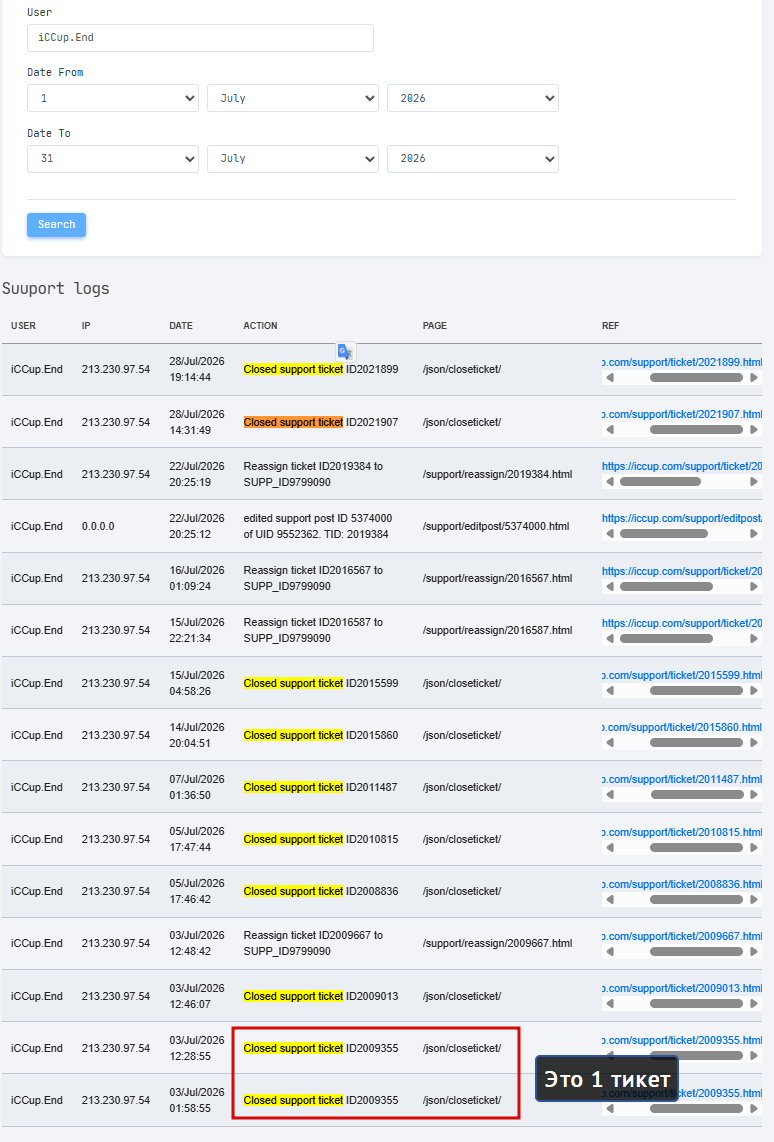Click the DATE column header
Viewport: 774px width, 1142px height.
click(181, 326)
